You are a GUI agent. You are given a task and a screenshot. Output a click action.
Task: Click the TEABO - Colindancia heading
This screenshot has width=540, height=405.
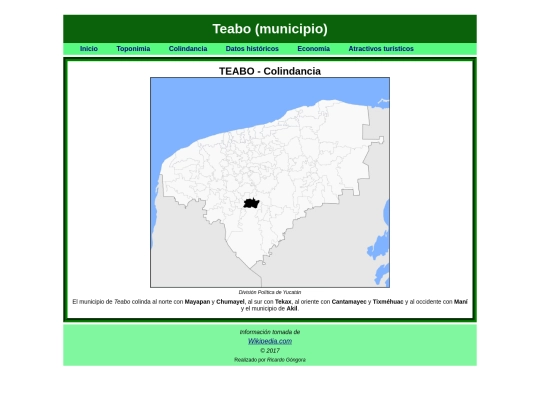click(x=270, y=71)
